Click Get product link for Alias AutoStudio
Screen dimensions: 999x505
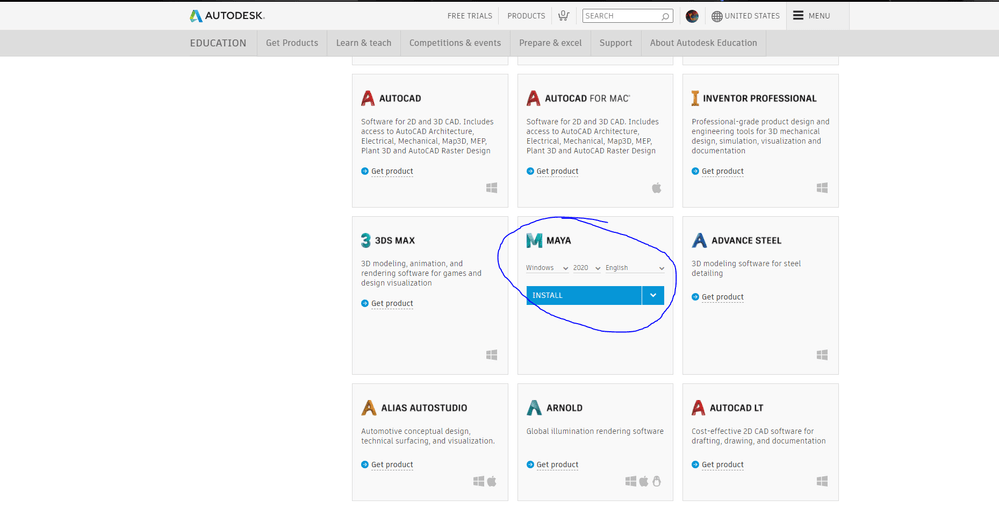(392, 465)
